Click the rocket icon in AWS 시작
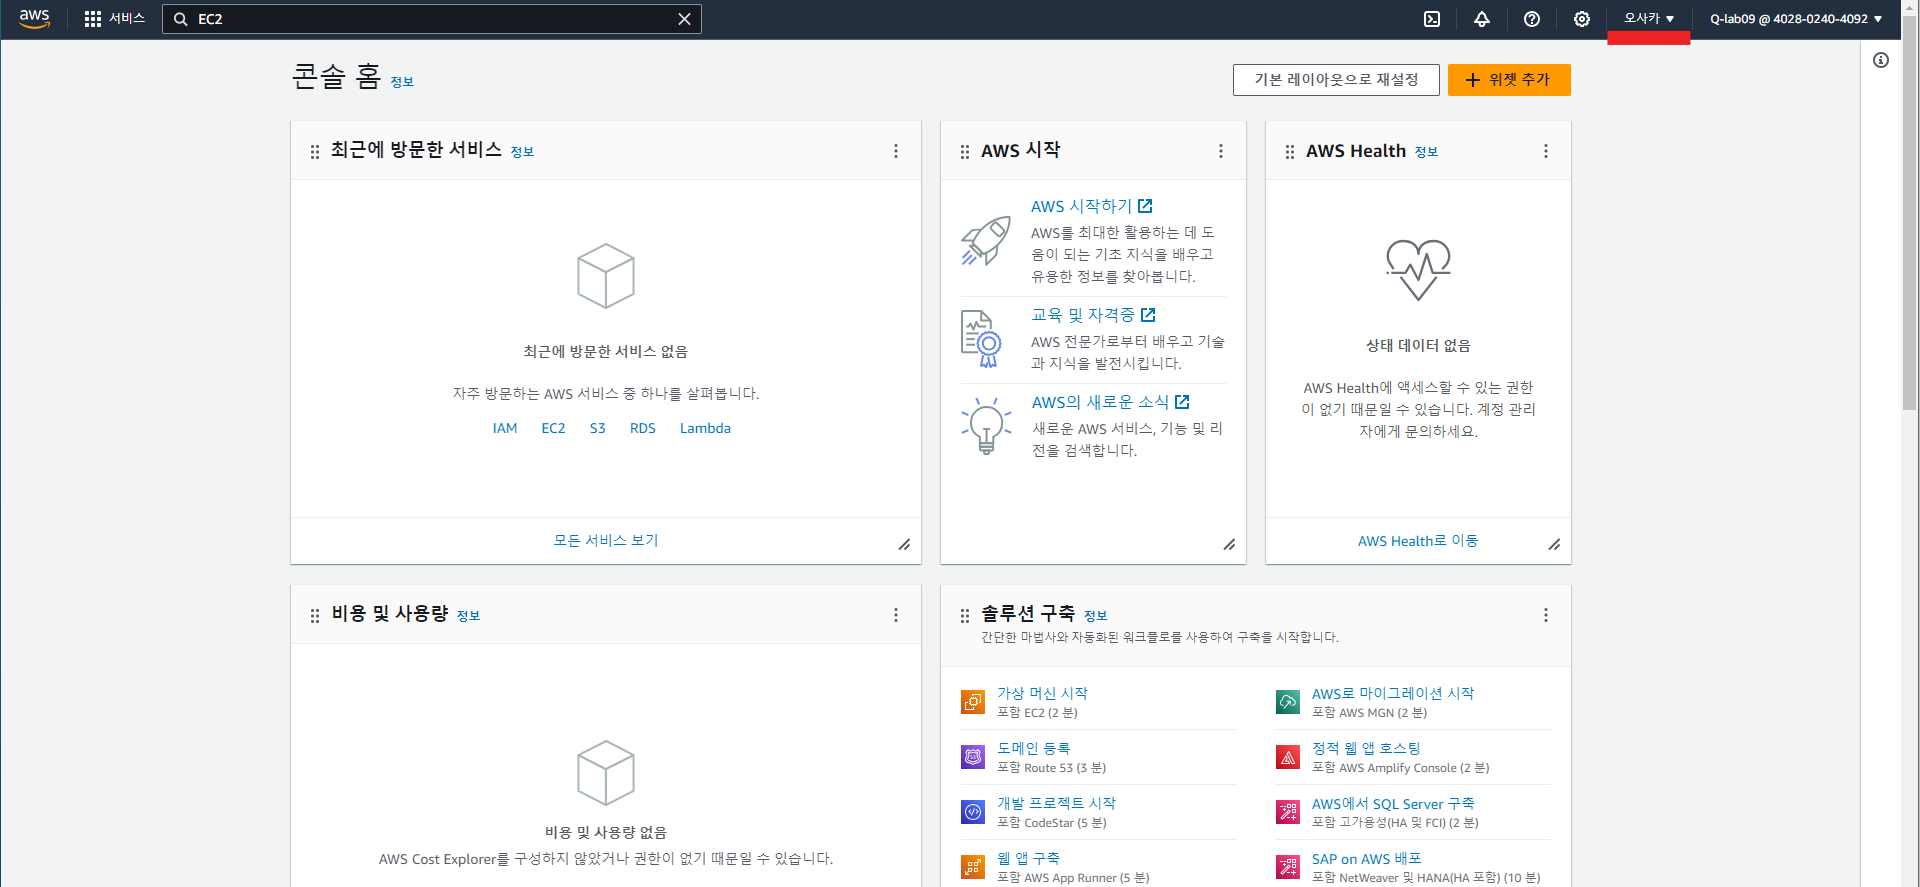Image resolution: width=1920 pixels, height=887 pixels. [x=986, y=241]
